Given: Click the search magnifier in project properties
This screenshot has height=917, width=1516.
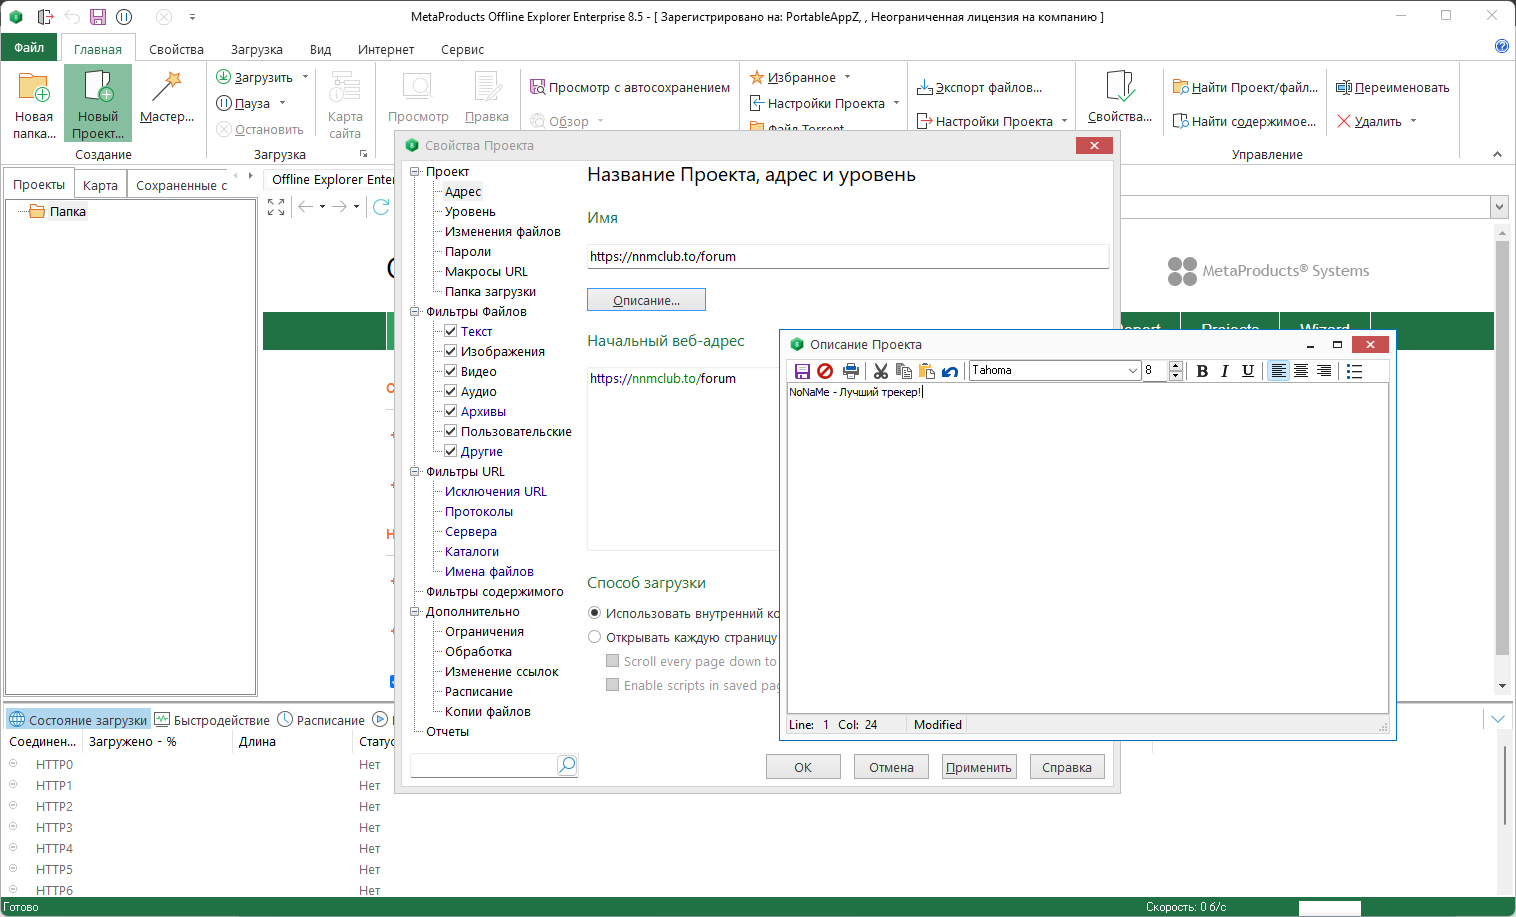Looking at the screenshot, I should (x=567, y=765).
